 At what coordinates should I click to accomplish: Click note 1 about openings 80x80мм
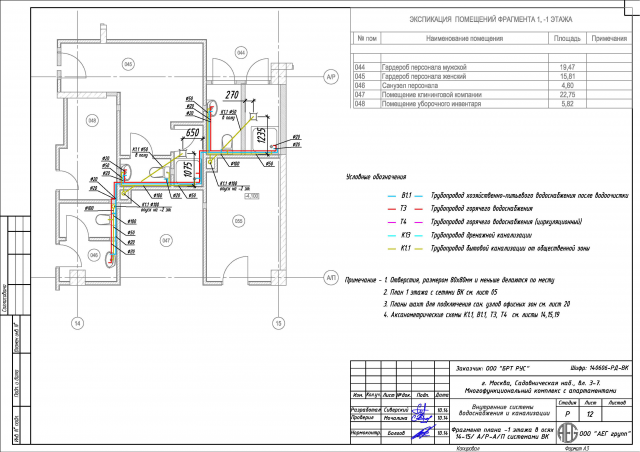tap(469, 281)
